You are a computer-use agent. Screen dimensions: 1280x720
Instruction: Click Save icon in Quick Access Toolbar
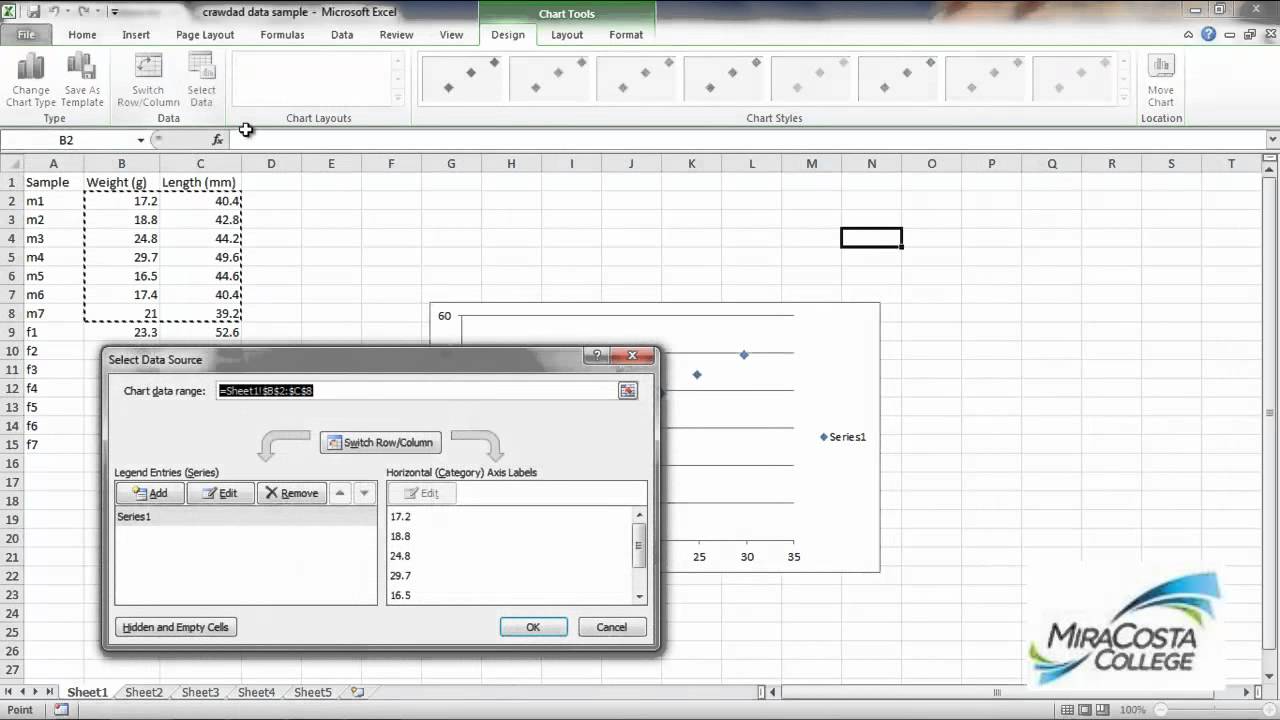(x=34, y=12)
